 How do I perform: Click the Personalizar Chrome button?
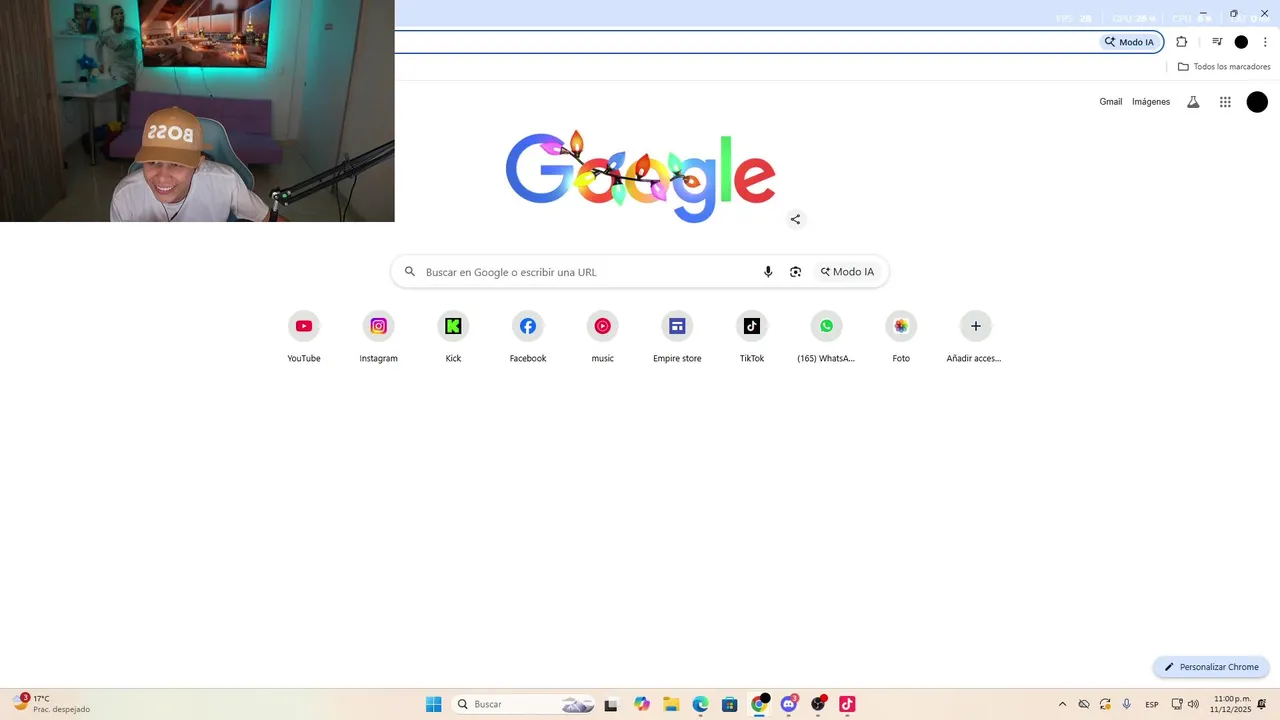[x=1211, y=667]
